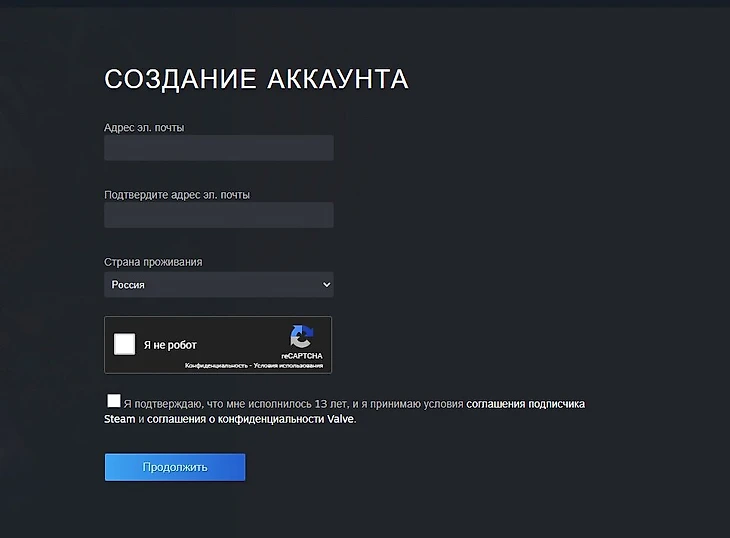The width and height of the screenshot is (730, 538).
Task: Click the 'Я не робот' text
Action: click(170, 345)
